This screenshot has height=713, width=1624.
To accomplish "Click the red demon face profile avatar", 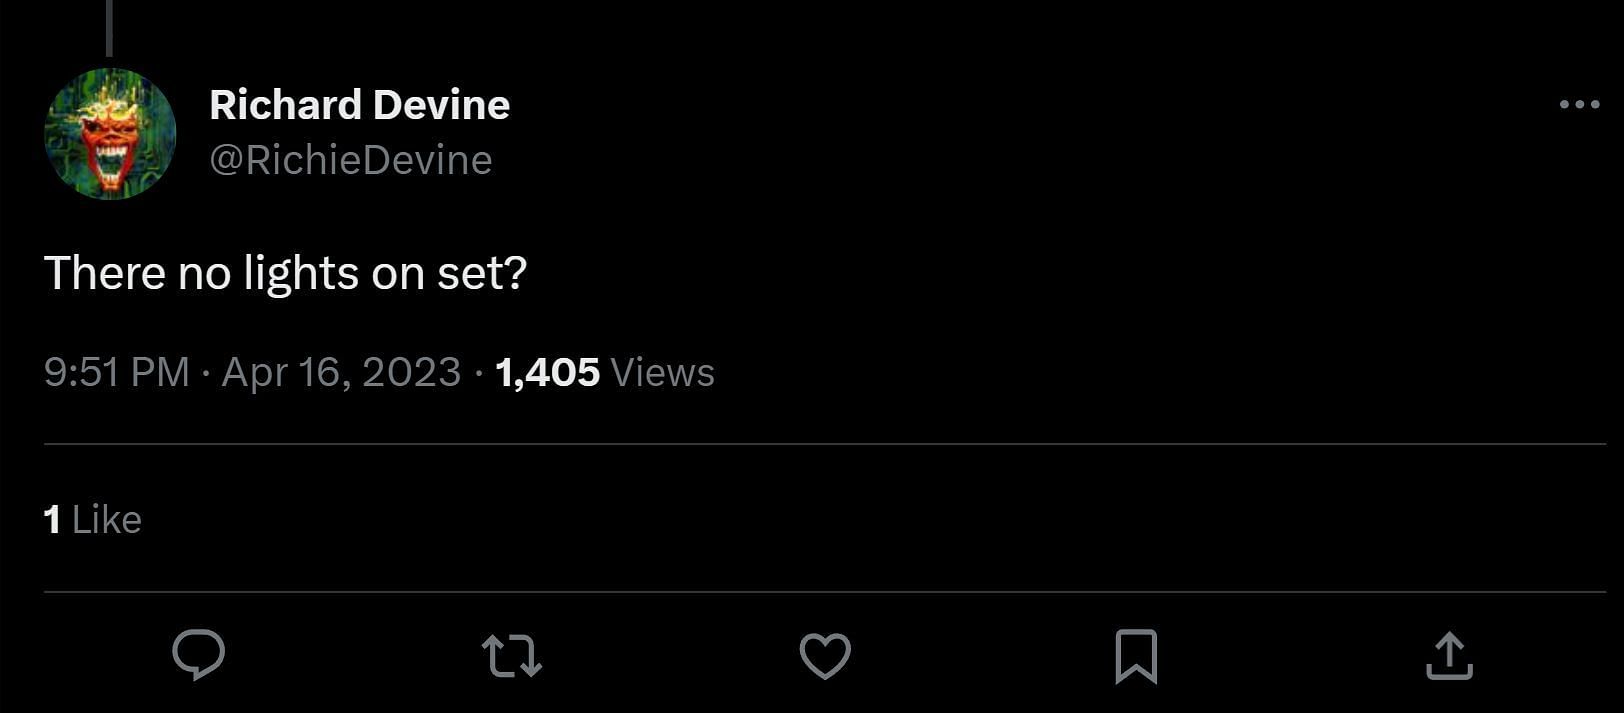I will click(x=110, y=133).
